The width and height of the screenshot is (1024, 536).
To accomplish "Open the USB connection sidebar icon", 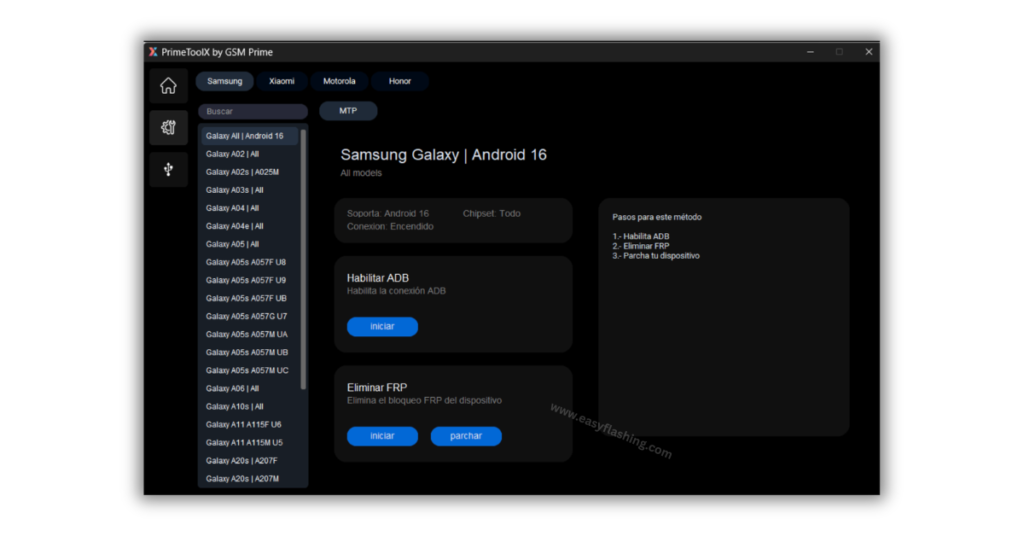I will tap(168, 170).
